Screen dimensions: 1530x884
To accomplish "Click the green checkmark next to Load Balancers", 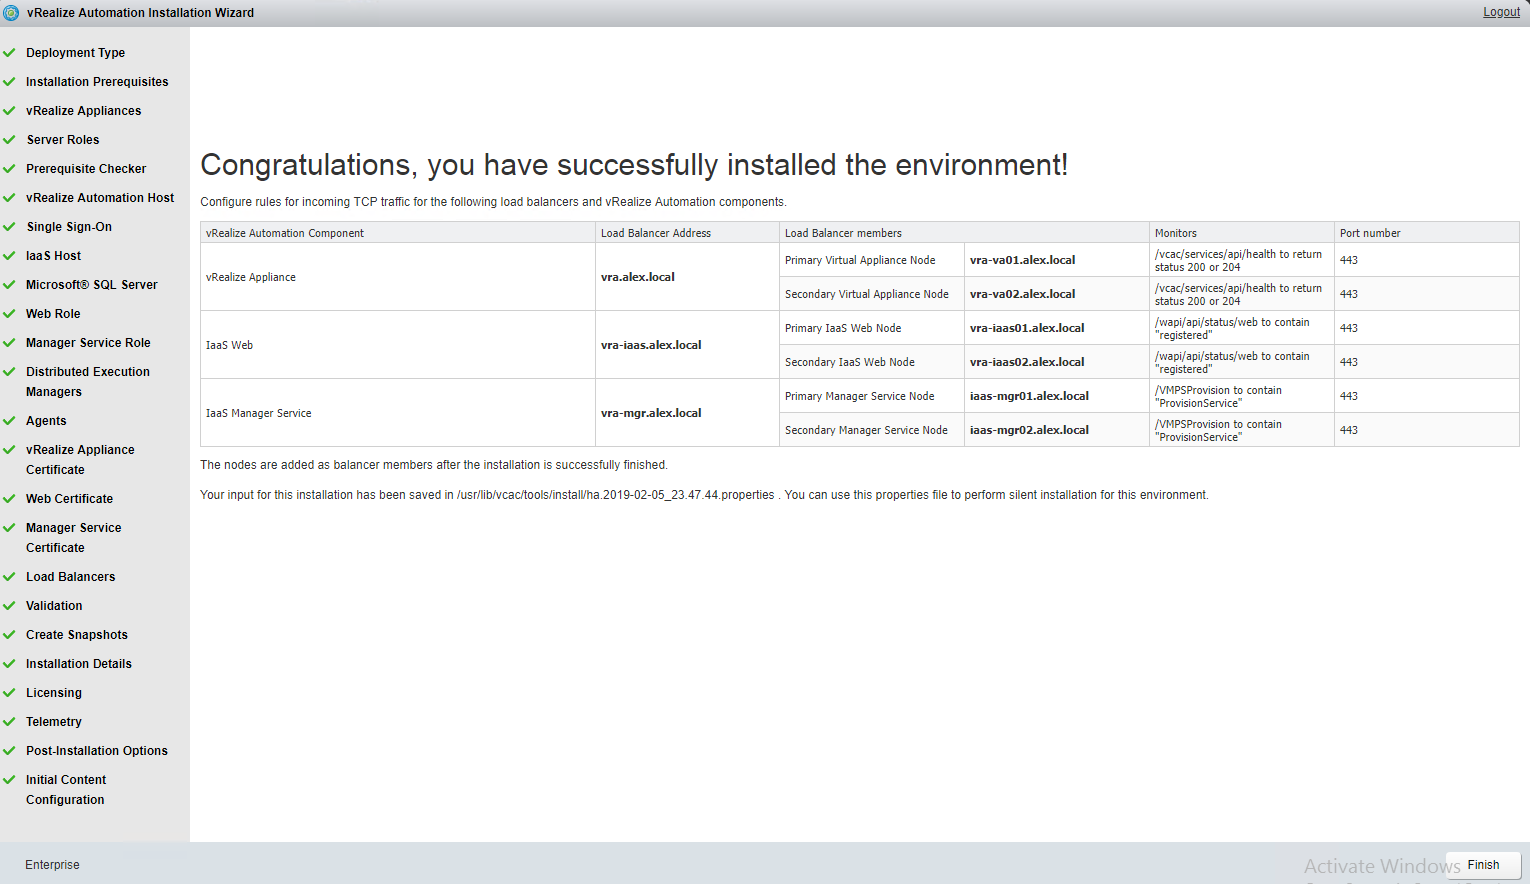I will 9,577.
